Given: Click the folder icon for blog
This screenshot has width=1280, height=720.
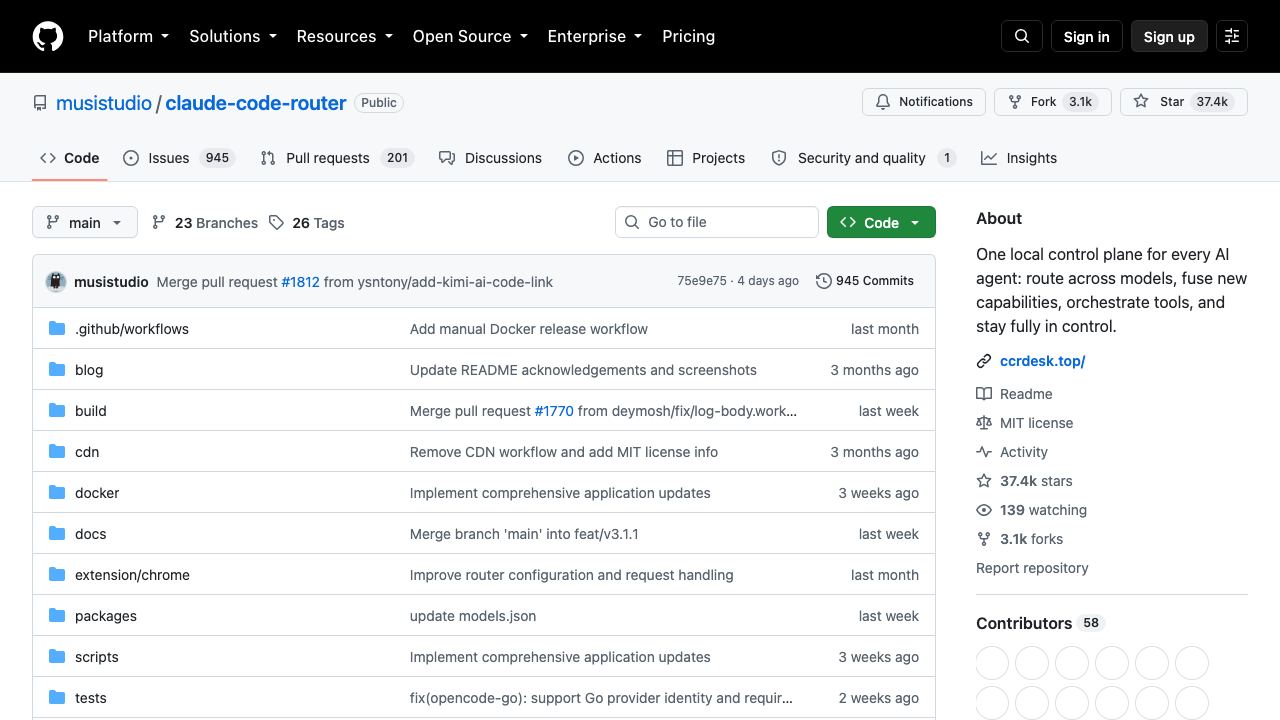Looking at the screenshot, I should coord(57,369).
